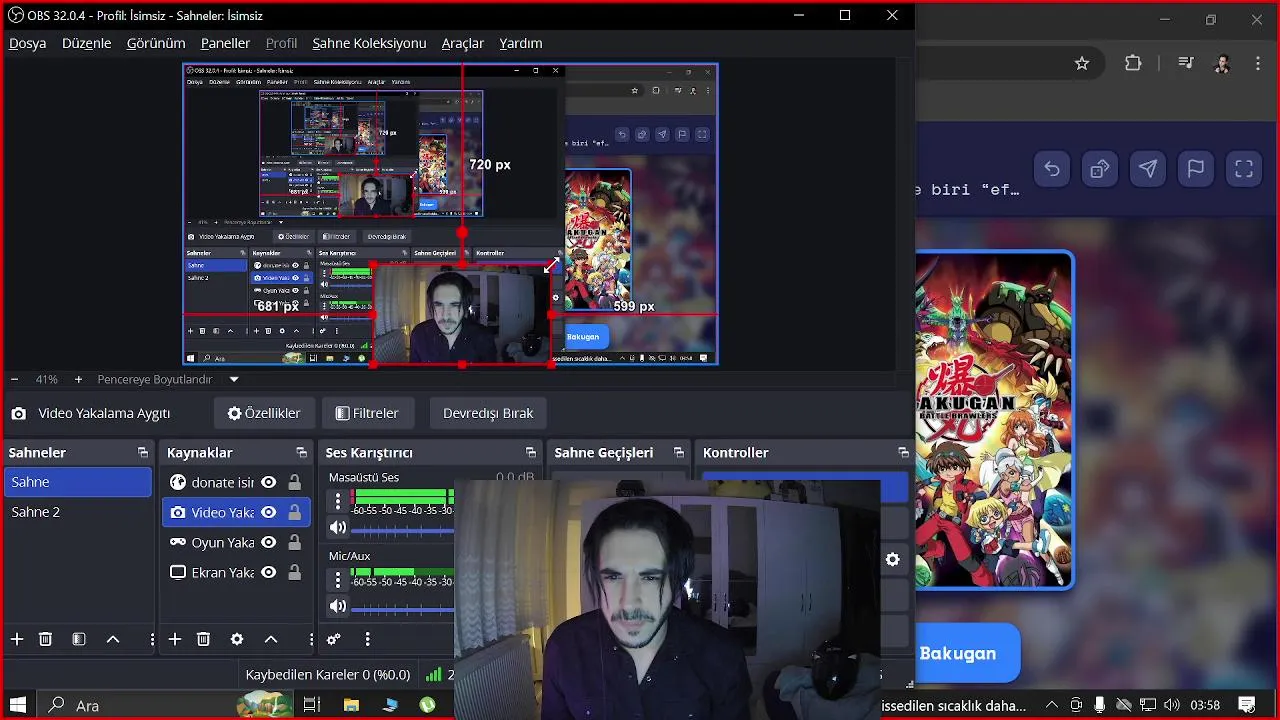Pop out the Kontroller dock
The height and width of the screenshot is (720, 1280).
pos(904,453)
